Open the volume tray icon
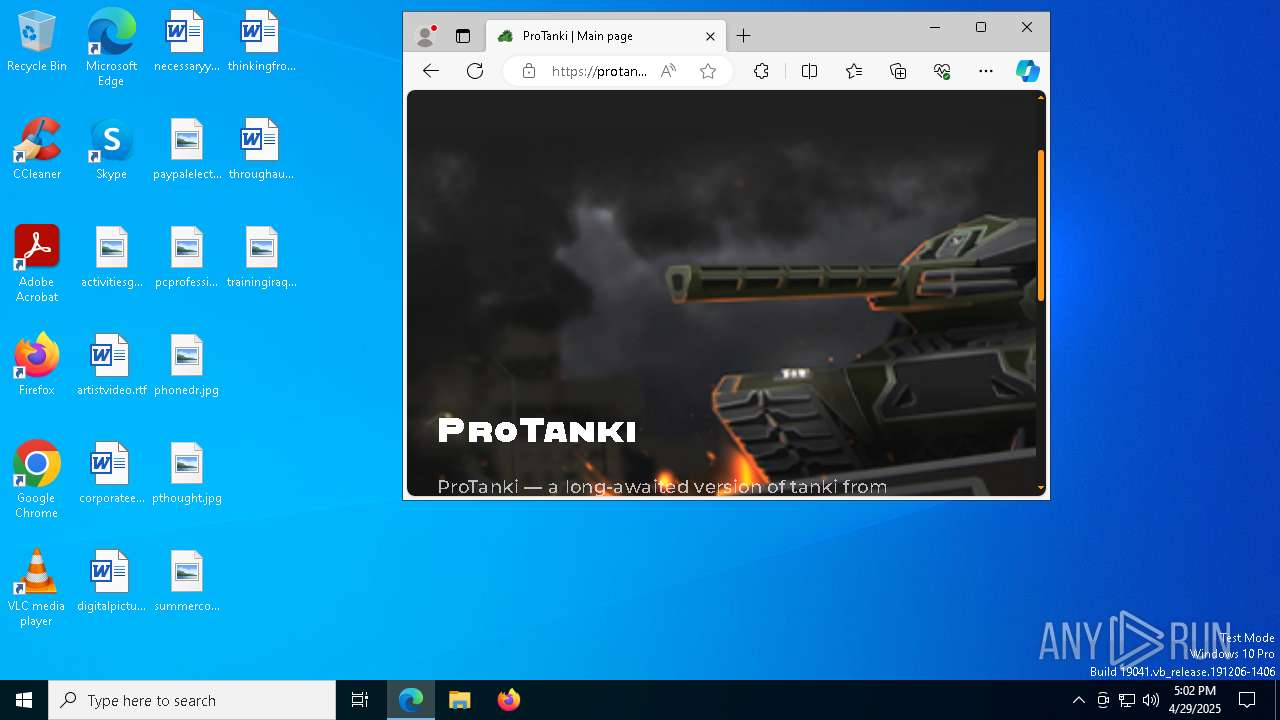Image resolution: width=1280 pixels, height=720 pixels. 1151,700
